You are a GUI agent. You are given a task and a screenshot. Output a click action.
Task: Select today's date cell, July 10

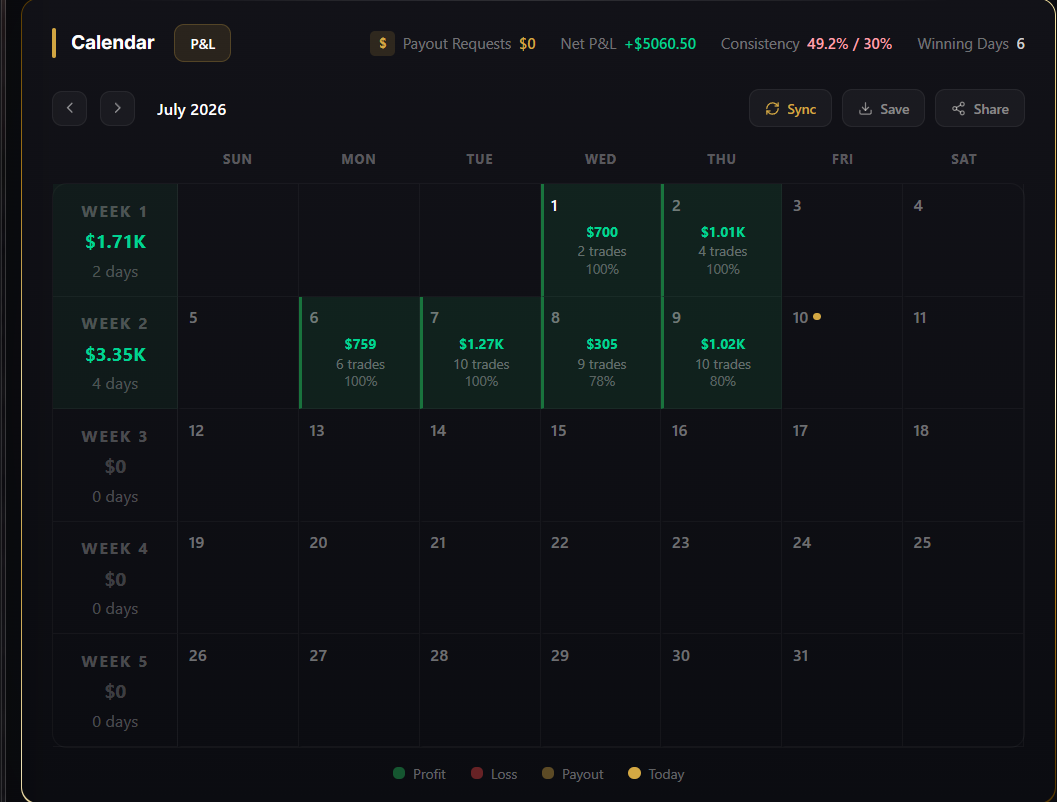click(842, 352)
